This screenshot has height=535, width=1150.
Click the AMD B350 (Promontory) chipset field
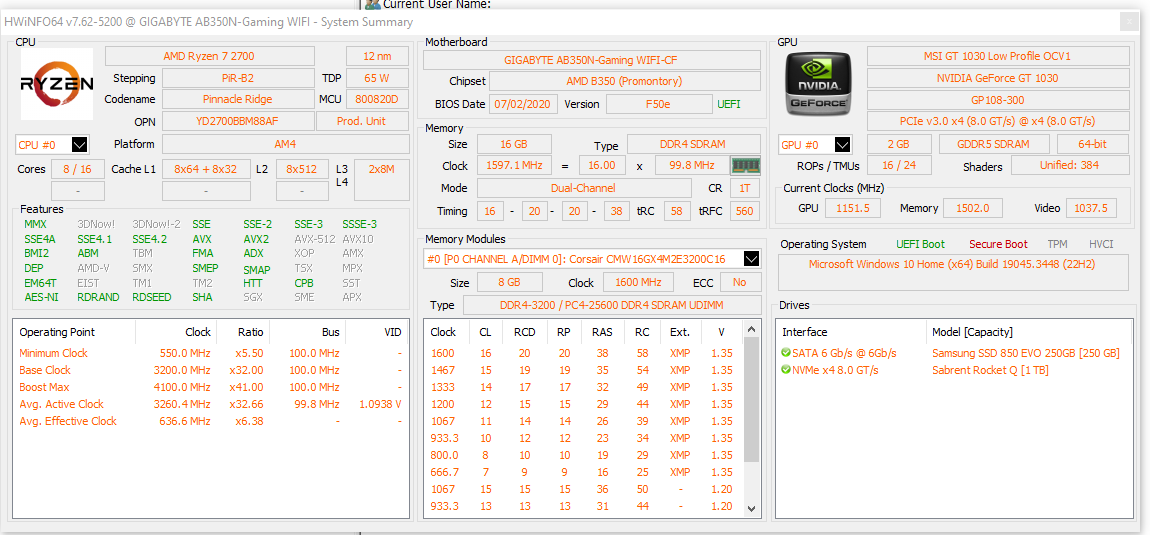coord(624,81)
